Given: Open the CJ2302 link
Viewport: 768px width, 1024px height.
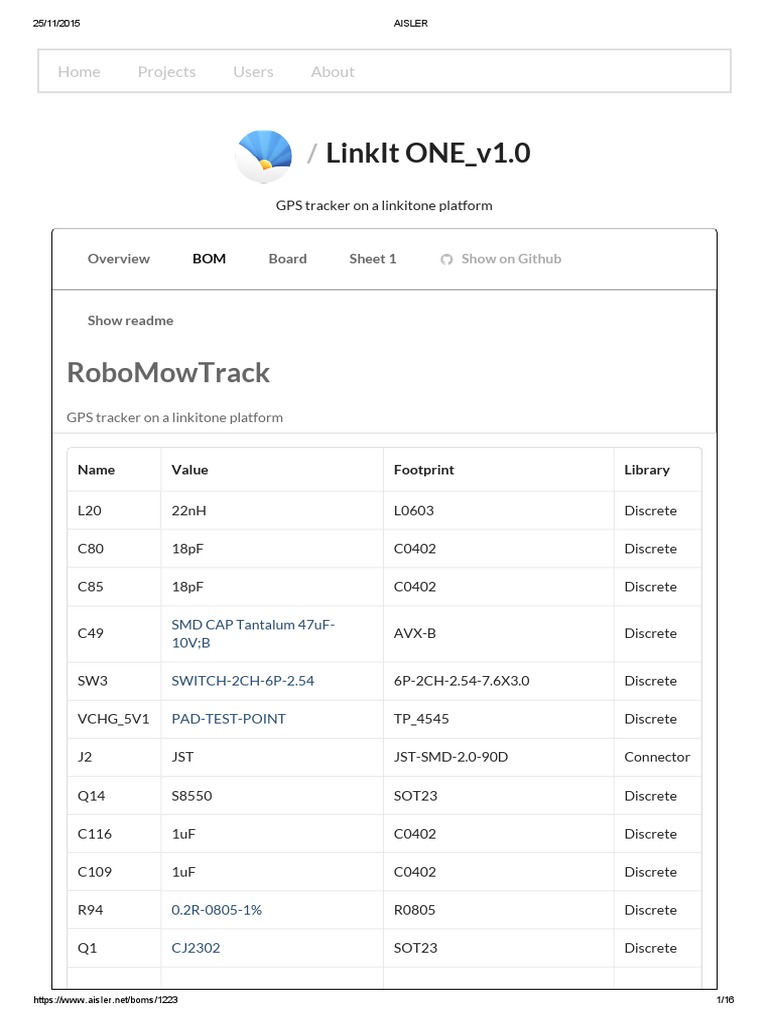Looking at the screenshot, I should [x=195, y=948].
